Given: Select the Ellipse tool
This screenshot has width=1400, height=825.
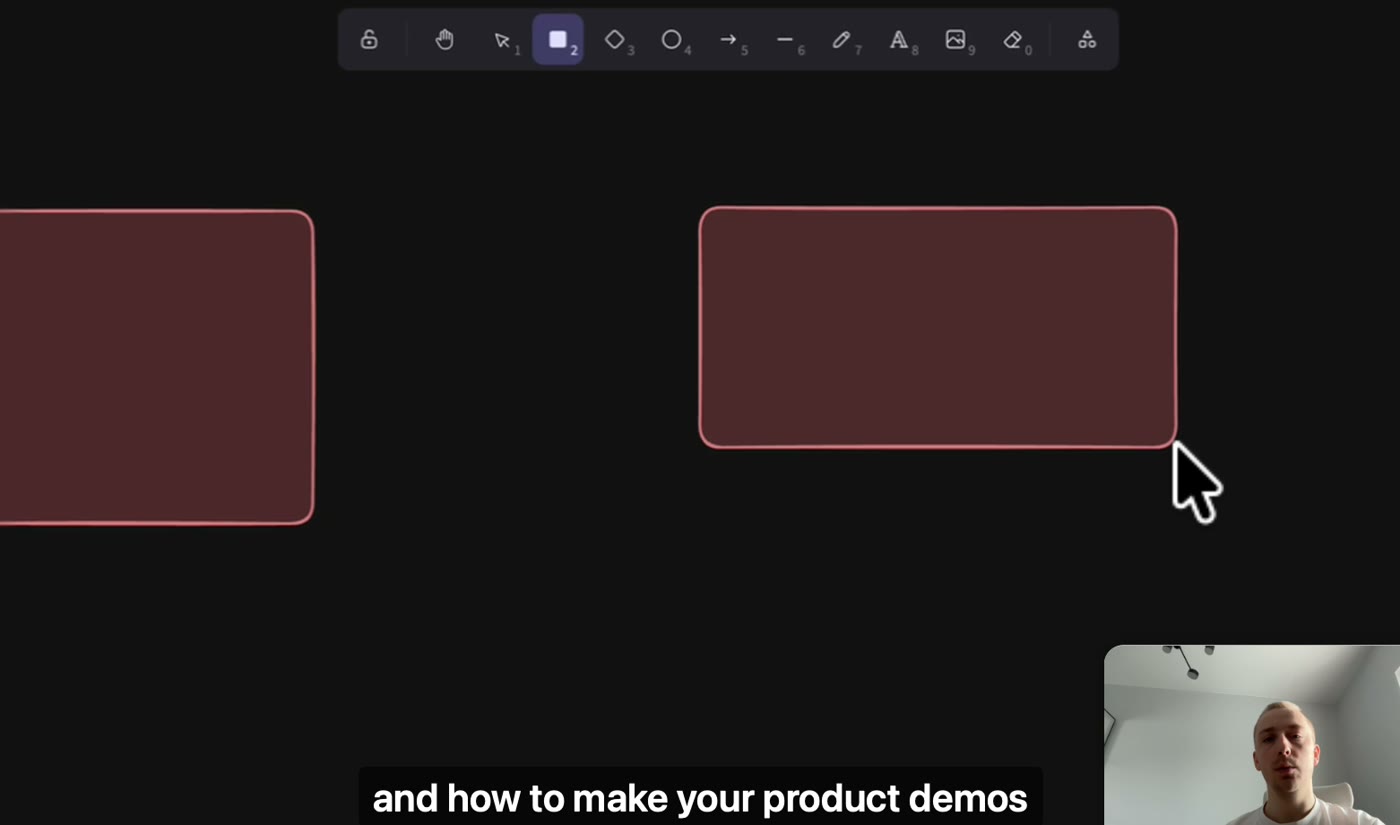Looking at the screenshot, I should pos(672,40).
